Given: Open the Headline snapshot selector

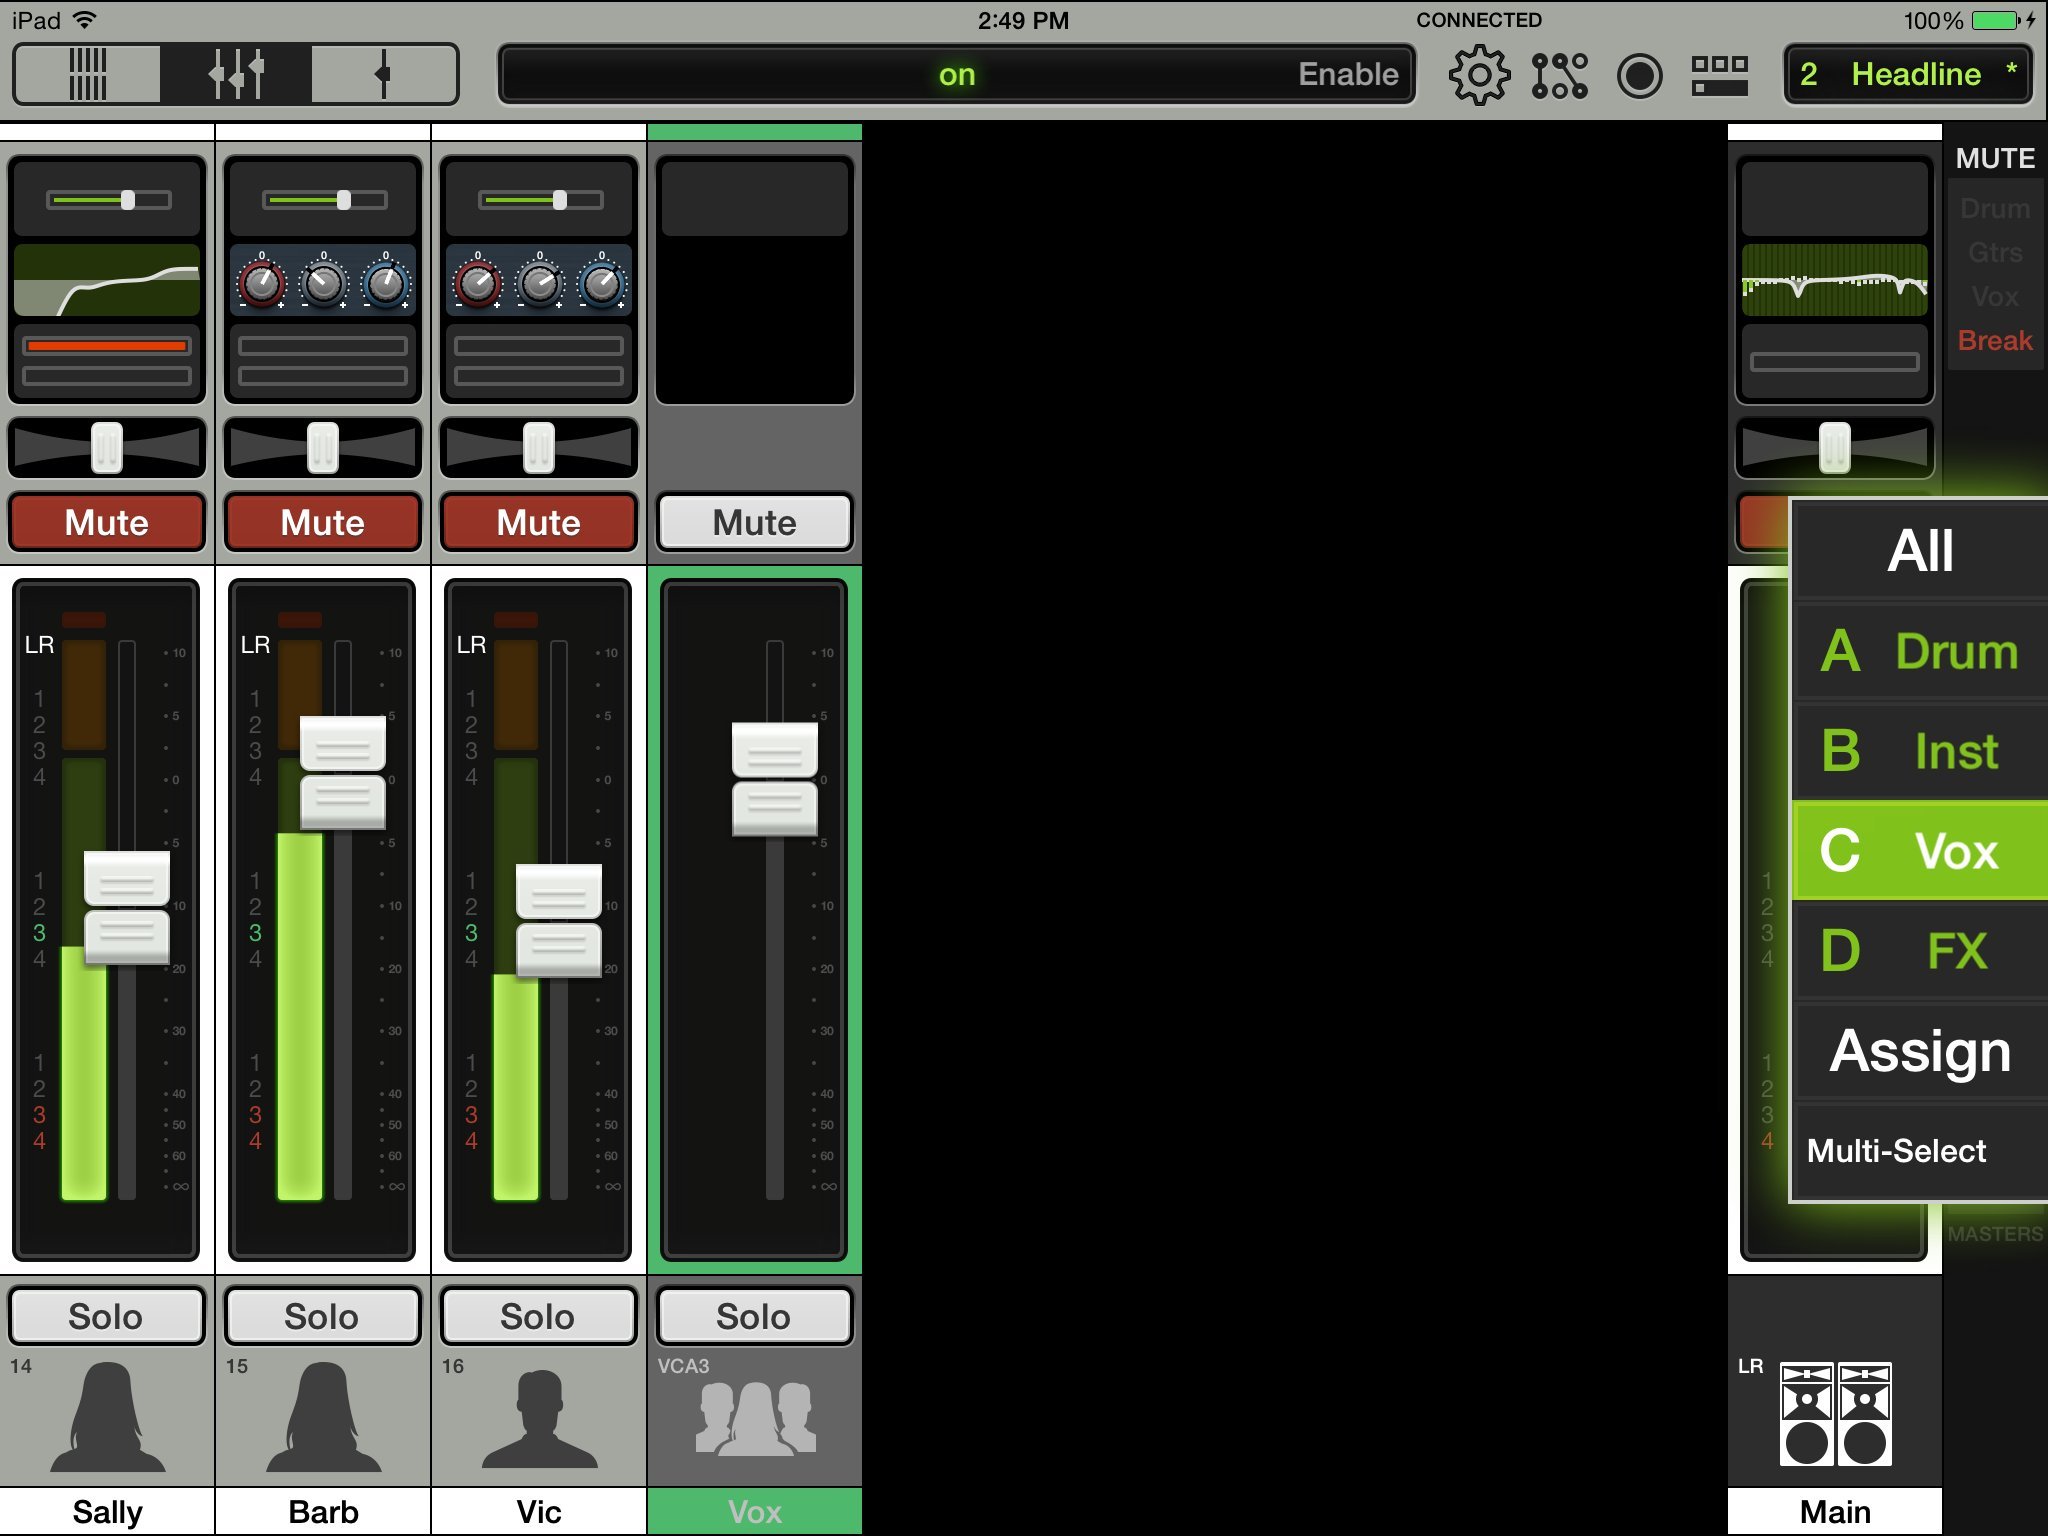Looking at the screenshot, I should point(1908,74).
